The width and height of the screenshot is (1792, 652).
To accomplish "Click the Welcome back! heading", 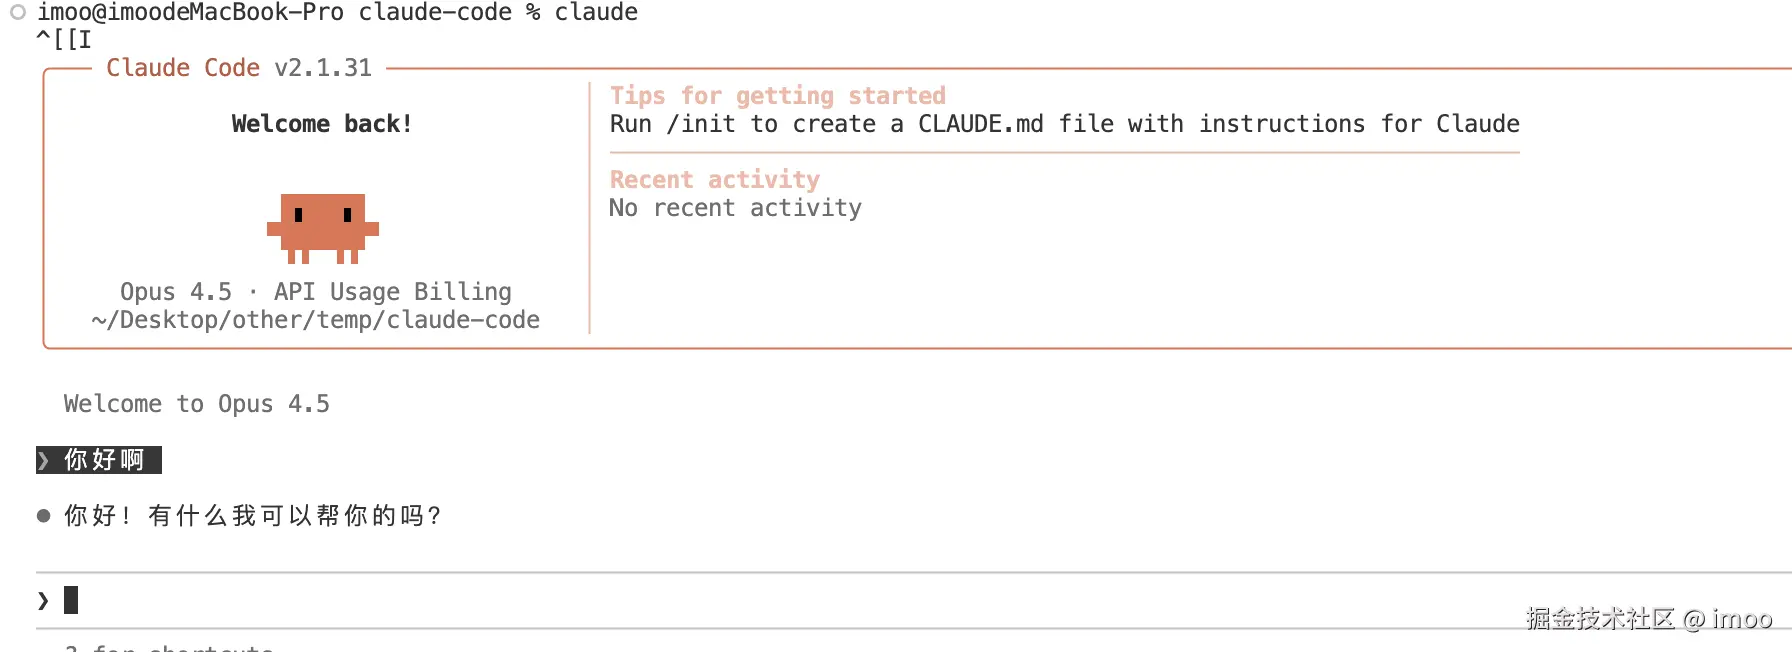I will (x=321, y=124).
